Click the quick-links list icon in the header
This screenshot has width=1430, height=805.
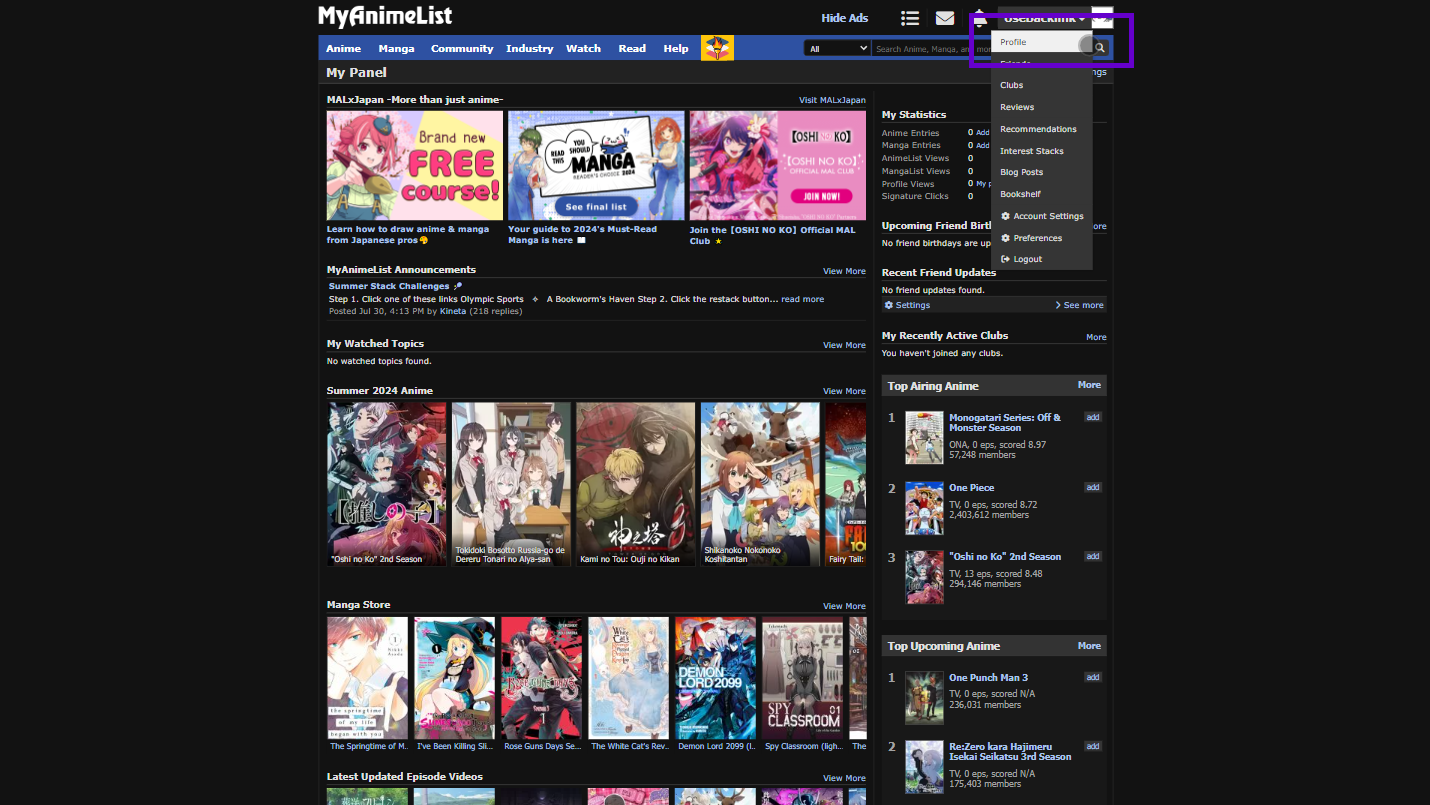909,18
